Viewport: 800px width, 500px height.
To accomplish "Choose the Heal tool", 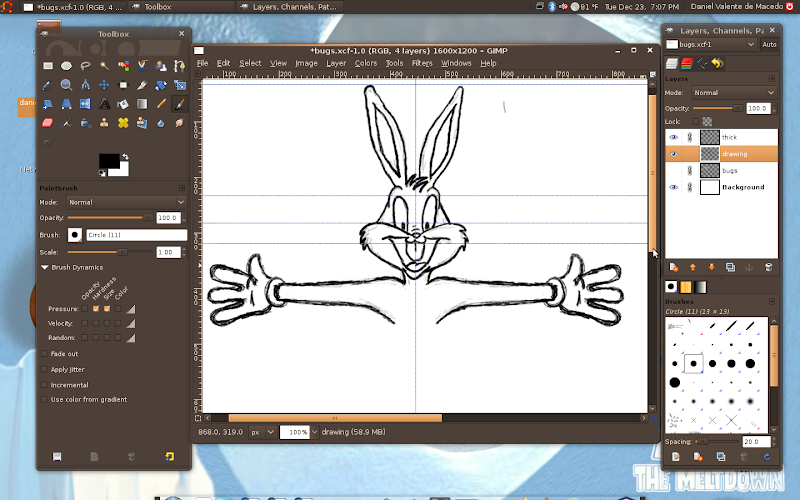I will click(x=123, y=123).
